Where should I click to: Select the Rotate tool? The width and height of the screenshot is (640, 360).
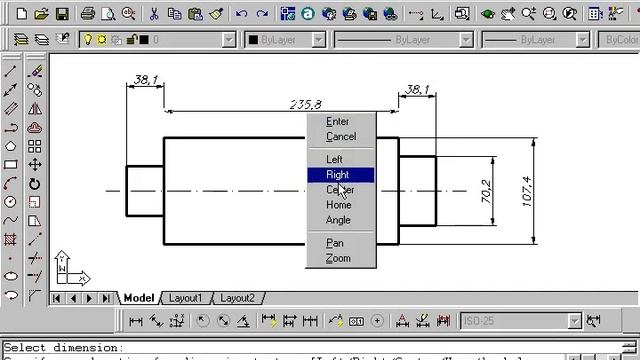(x=35, y=184)
